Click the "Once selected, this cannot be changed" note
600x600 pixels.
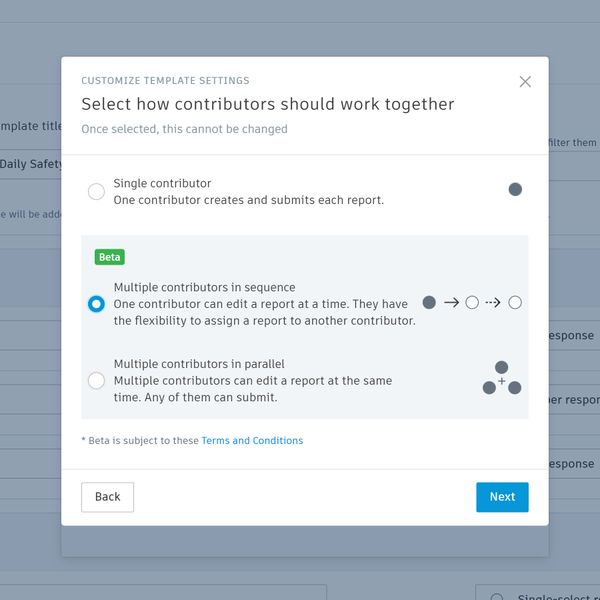coord(184,129)
